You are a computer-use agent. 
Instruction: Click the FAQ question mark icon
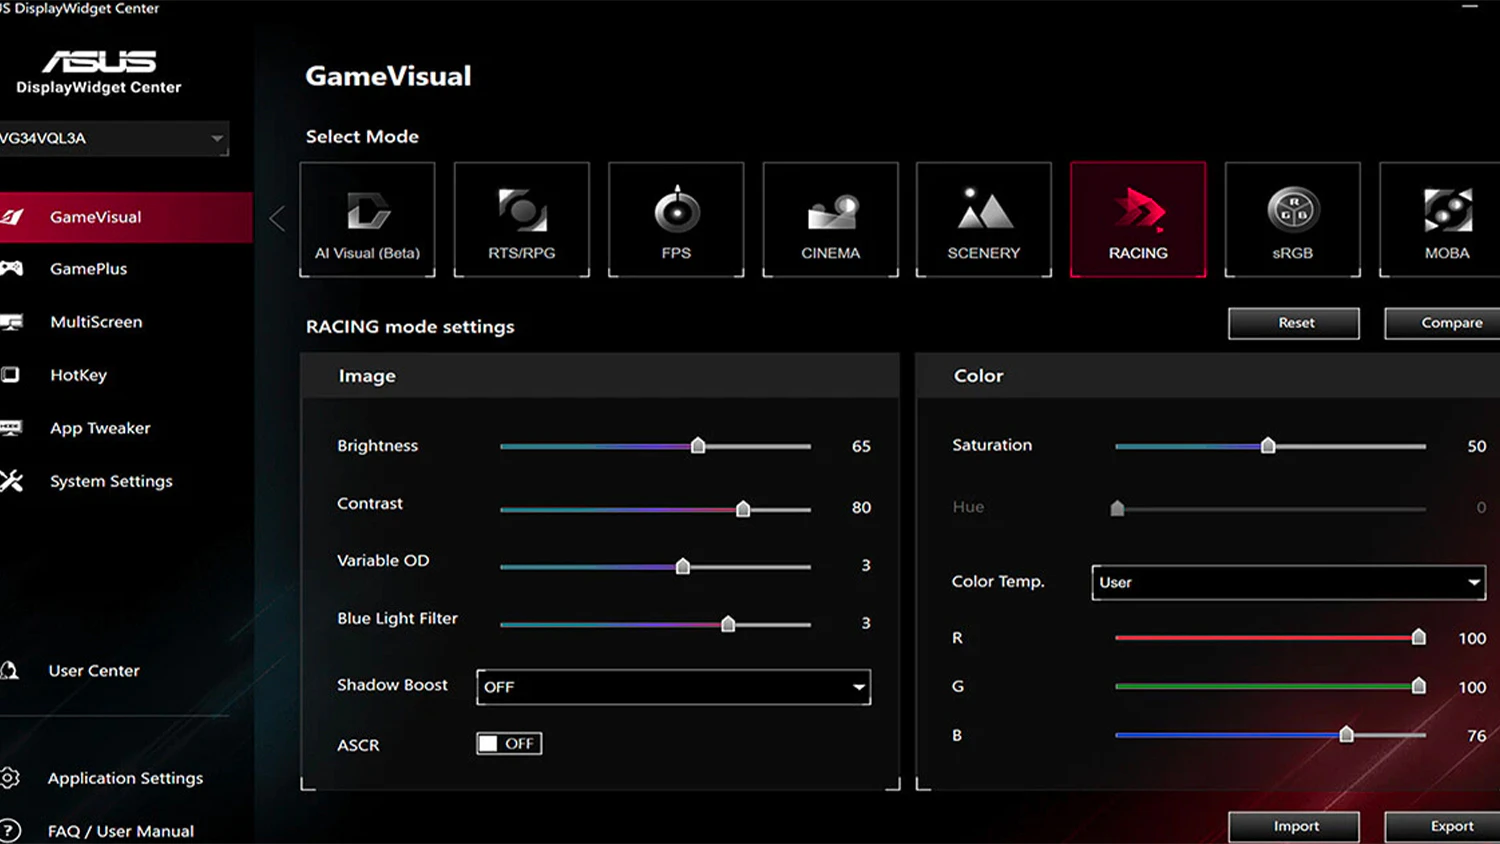click(10, 830)
